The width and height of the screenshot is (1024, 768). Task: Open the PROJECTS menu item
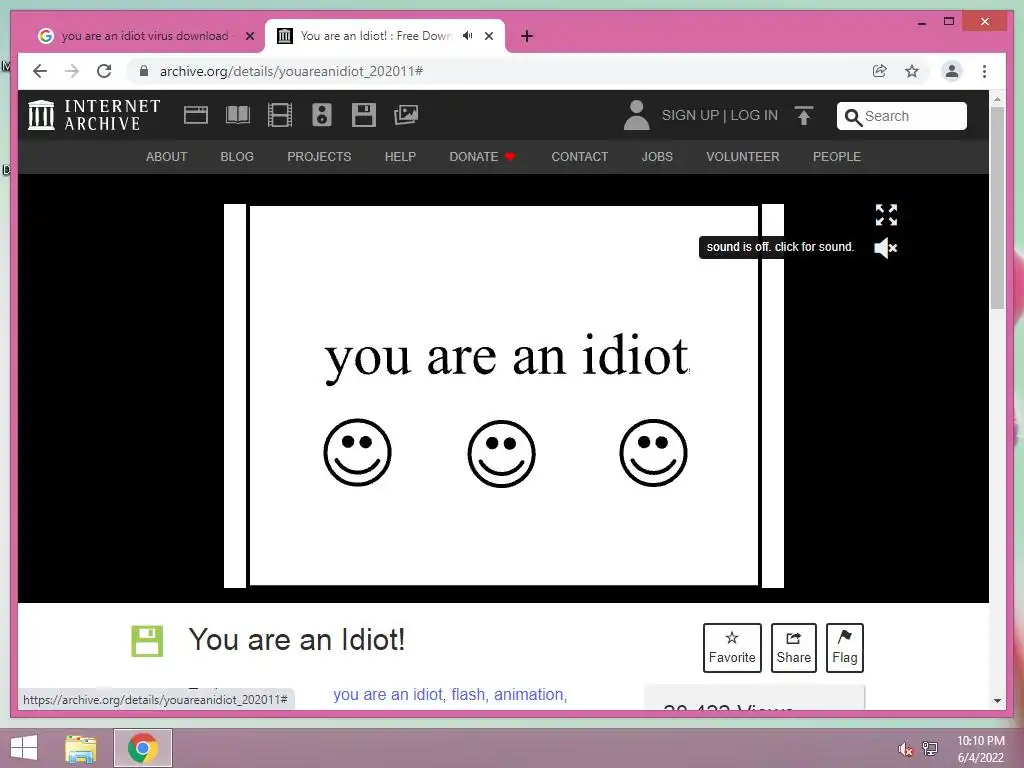click(x=319, y=157)
